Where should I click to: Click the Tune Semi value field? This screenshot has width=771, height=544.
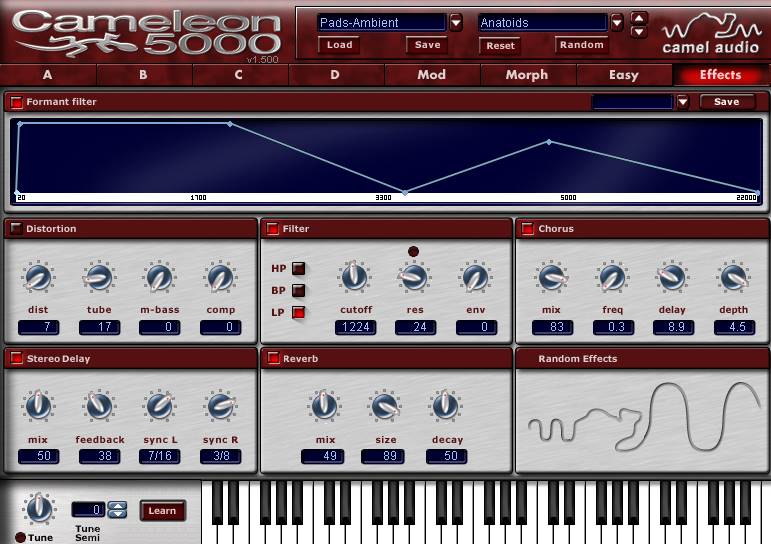89,510
